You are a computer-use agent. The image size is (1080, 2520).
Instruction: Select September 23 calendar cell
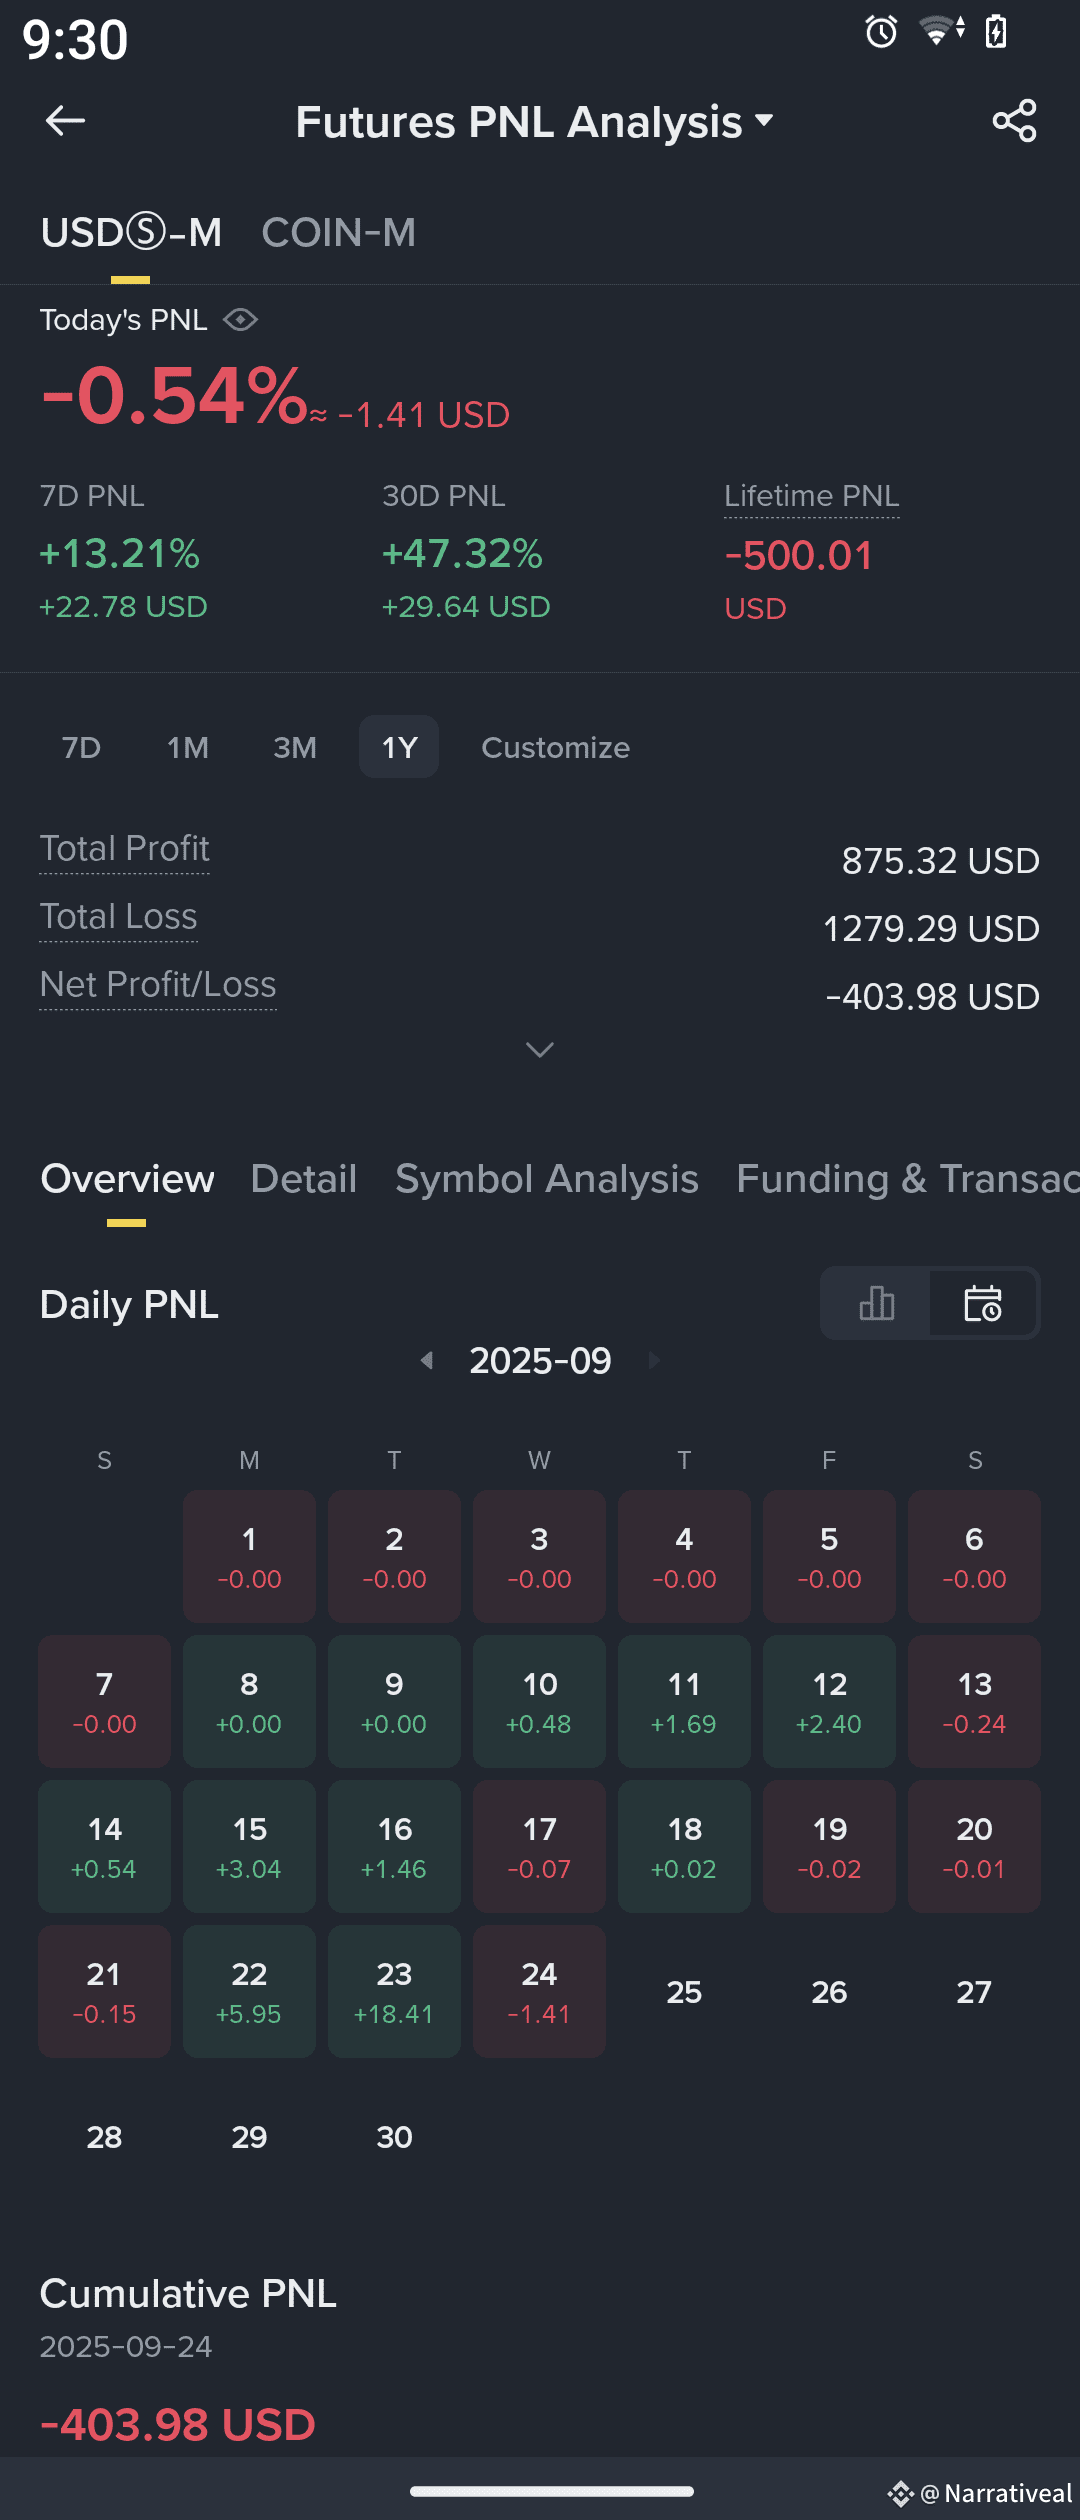click(x=394, y=1991)
